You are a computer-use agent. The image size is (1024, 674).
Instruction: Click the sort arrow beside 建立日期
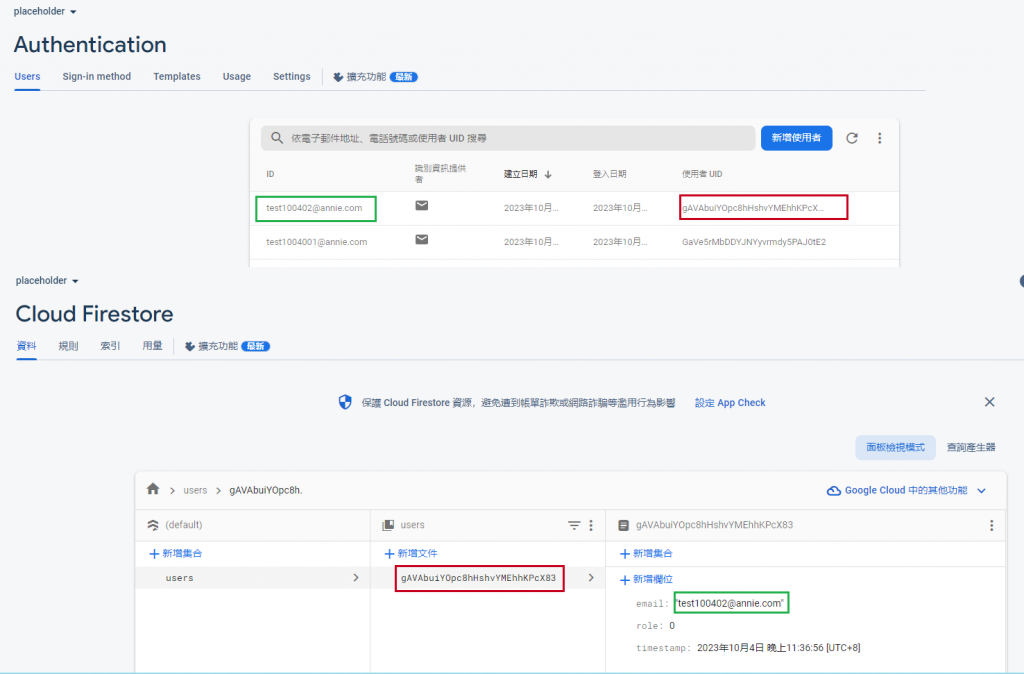[548, 174]
